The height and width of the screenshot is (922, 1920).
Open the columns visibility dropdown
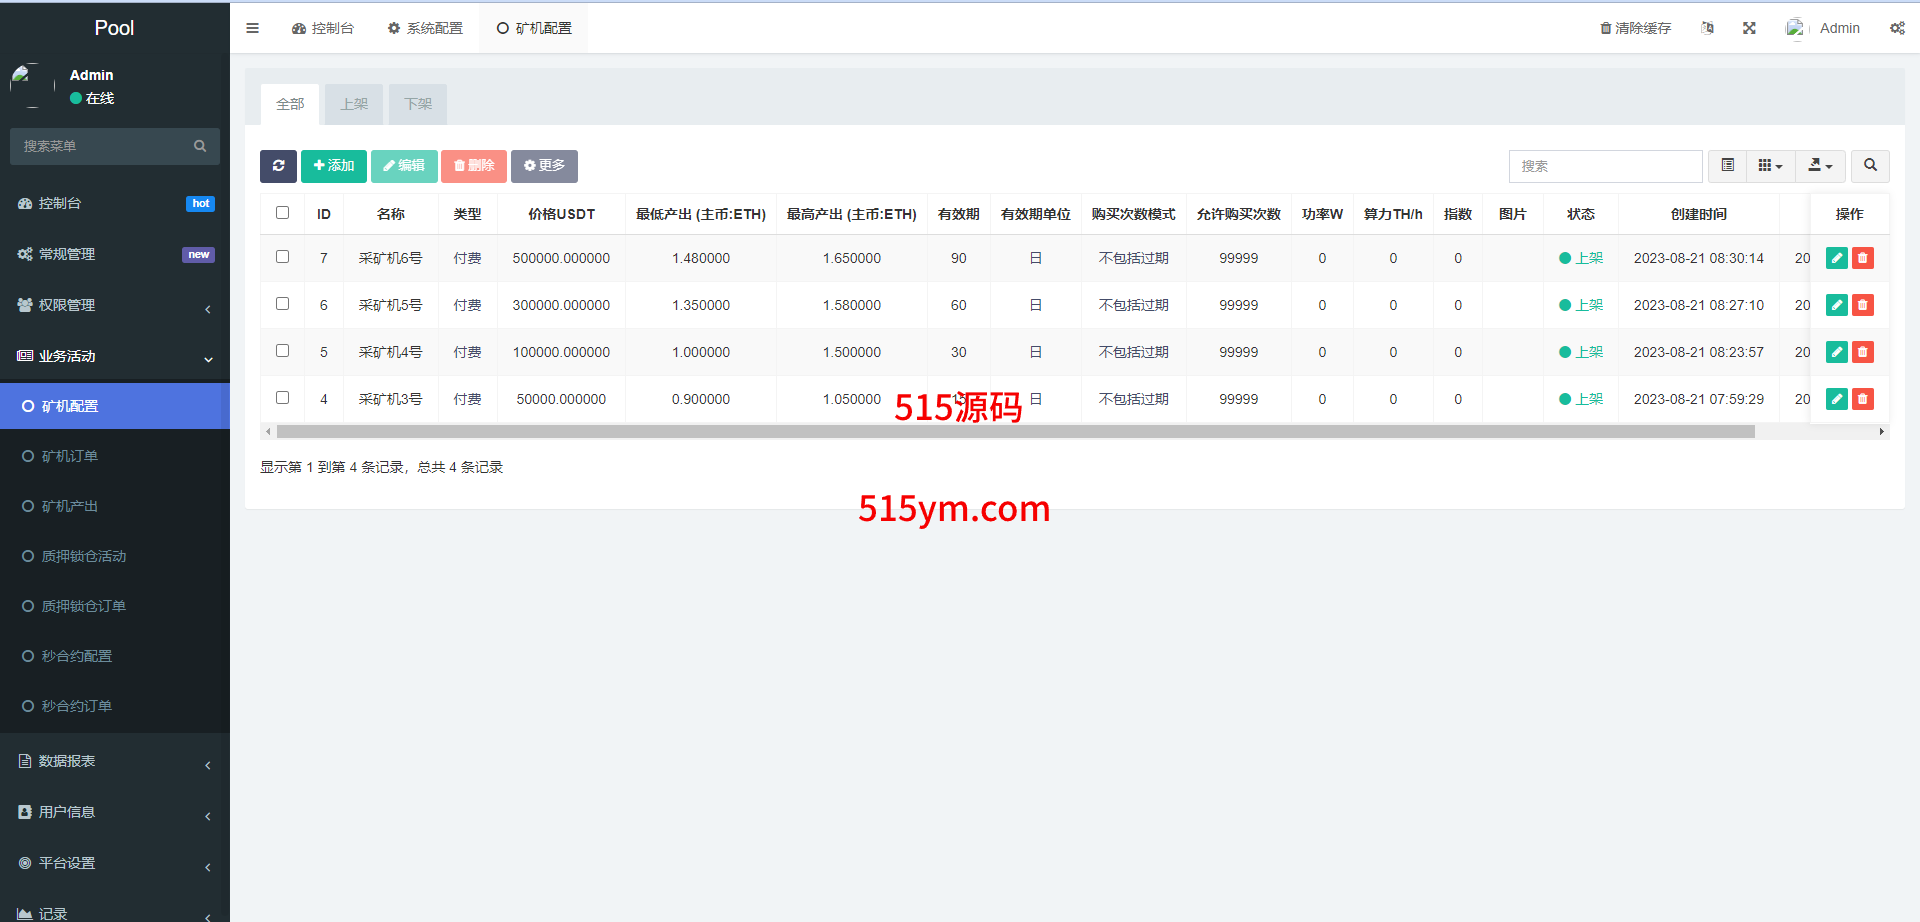point(1770,166)
